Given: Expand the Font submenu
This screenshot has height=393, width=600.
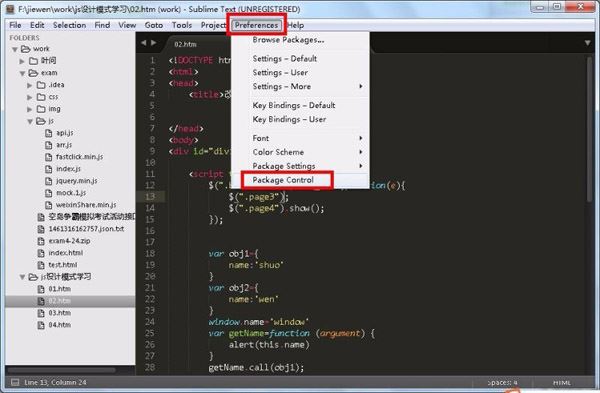Looking at the screenshot, I should point(300,138).
